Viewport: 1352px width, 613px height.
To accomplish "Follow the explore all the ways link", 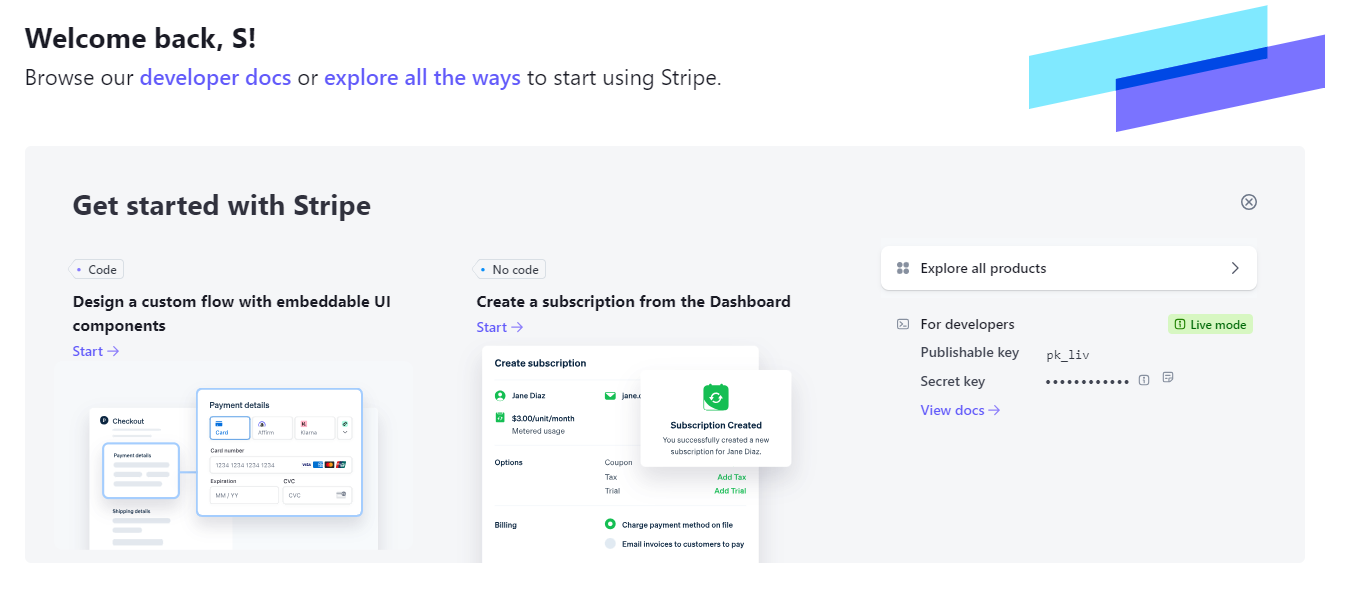I will (422, 78).
